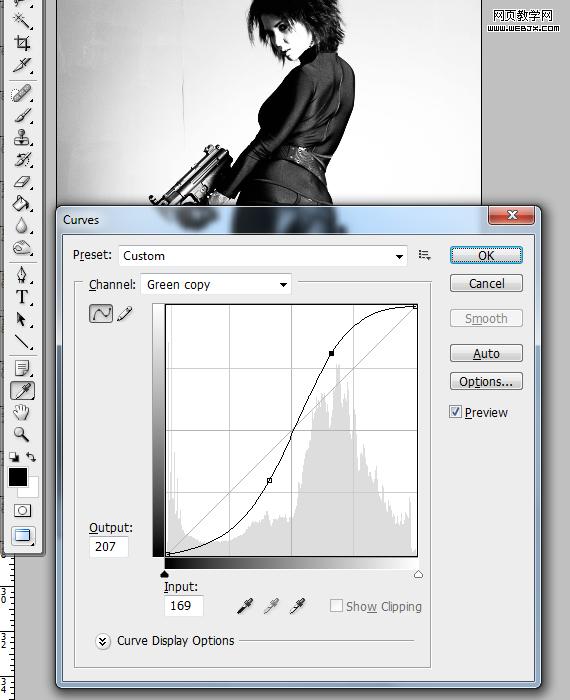
Task: Click the disabled Smooth button
Action: (x=486, y=319)
